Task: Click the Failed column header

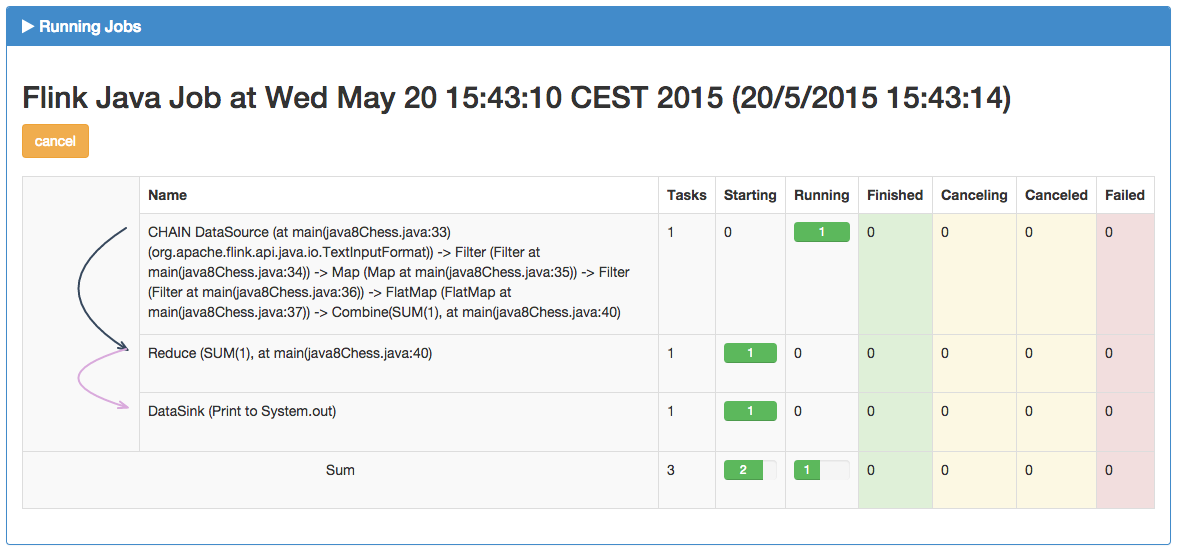Action: pyautogui.click(x=1125, y=195)
